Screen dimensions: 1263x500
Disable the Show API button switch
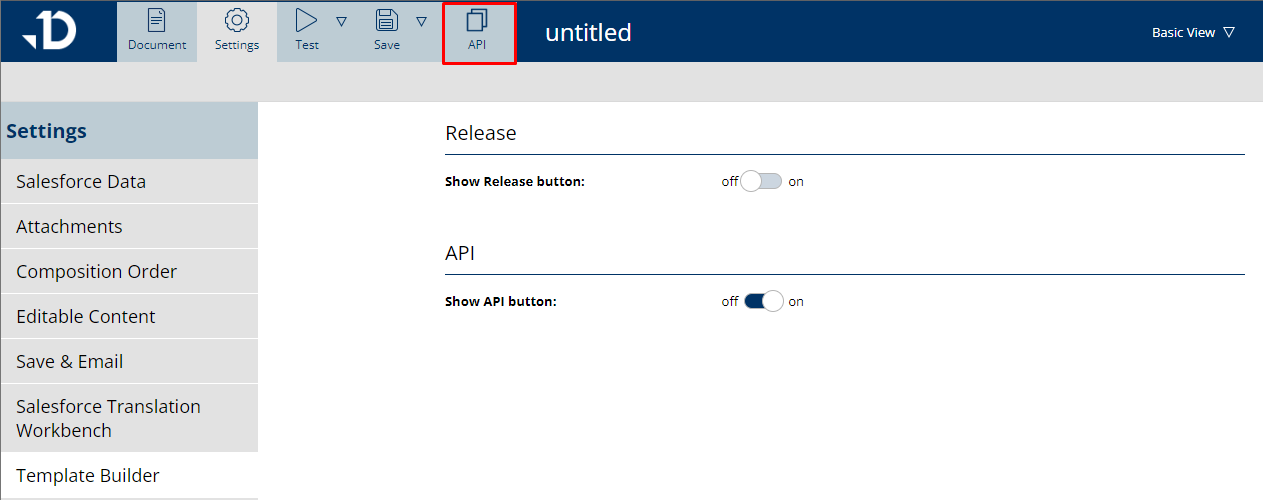763,302
